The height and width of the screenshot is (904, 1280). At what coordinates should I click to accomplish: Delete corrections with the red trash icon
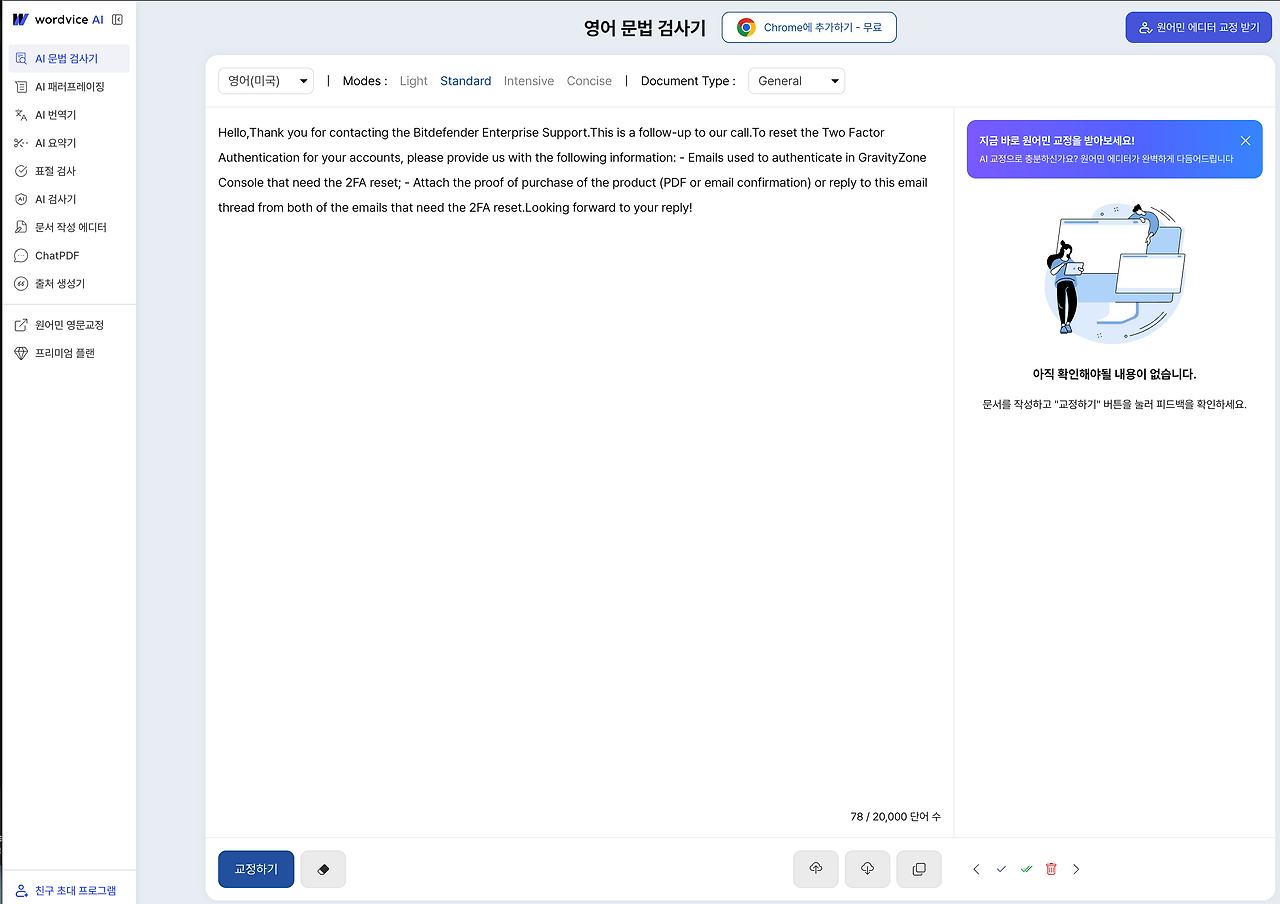coord(1051,868)
